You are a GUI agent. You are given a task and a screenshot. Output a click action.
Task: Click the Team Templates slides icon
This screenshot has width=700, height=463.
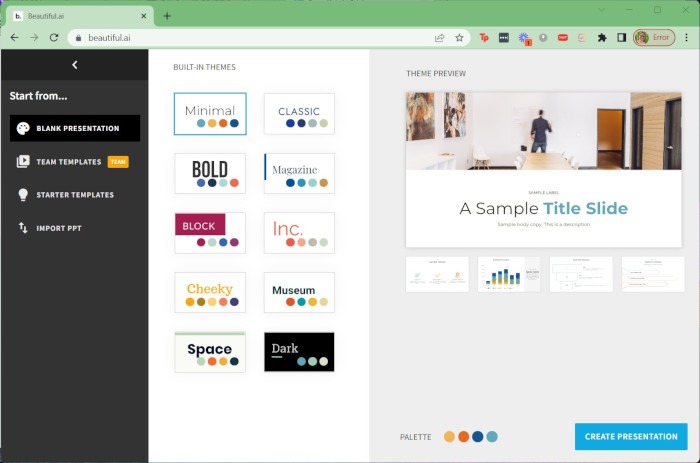[x=23, y=161]
